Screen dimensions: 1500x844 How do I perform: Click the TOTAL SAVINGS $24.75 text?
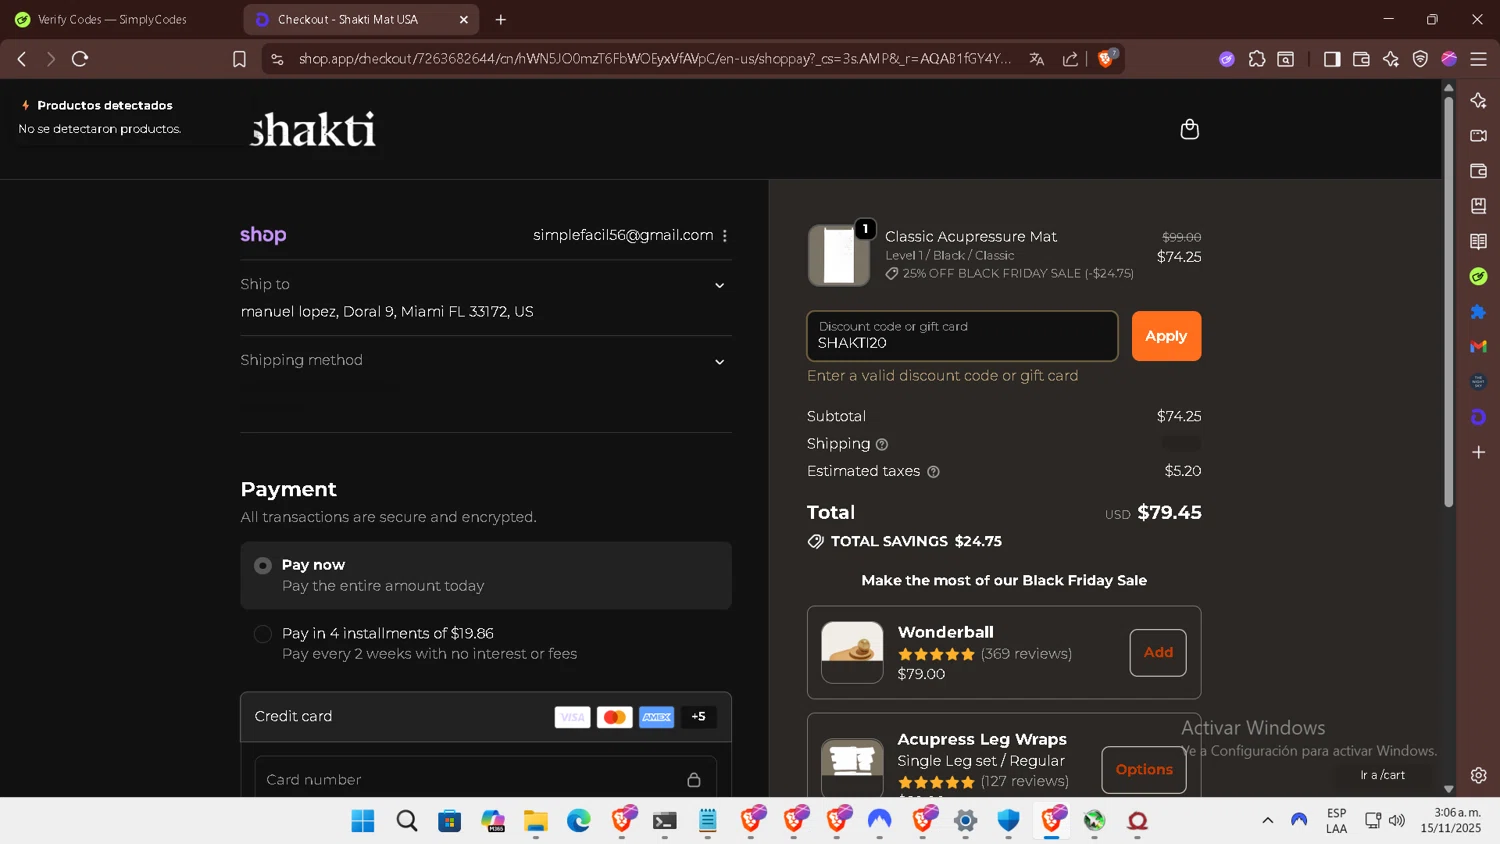pos(916,541)
